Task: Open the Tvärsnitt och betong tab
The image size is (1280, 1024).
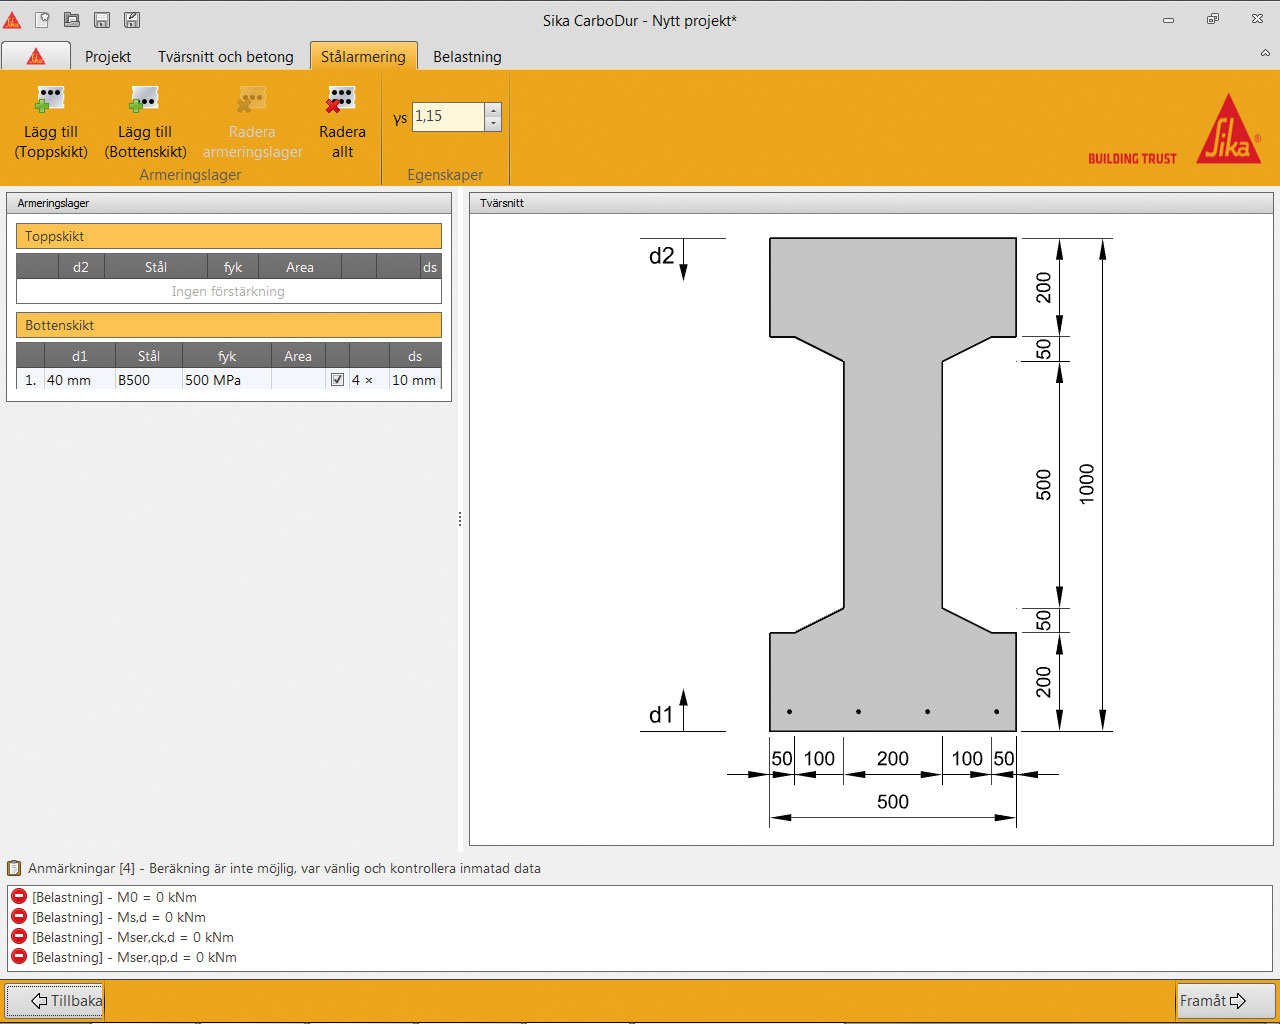Action: click(x=226, y=57)
